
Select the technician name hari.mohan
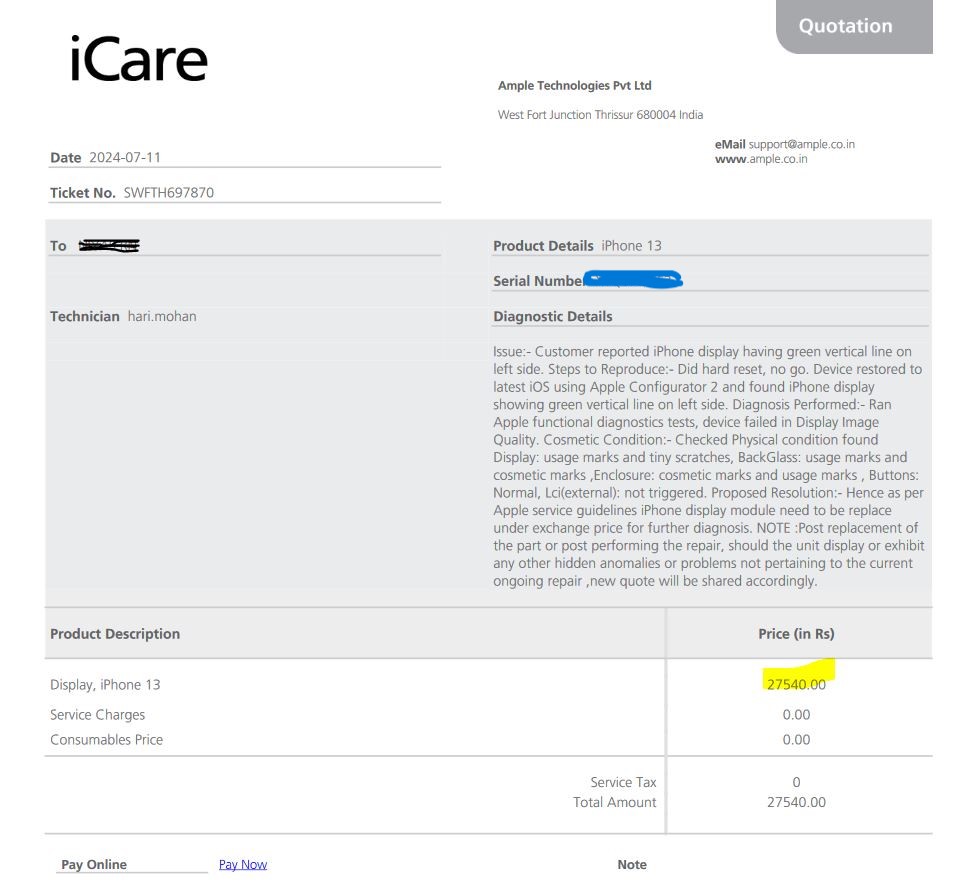coord(162,317)
